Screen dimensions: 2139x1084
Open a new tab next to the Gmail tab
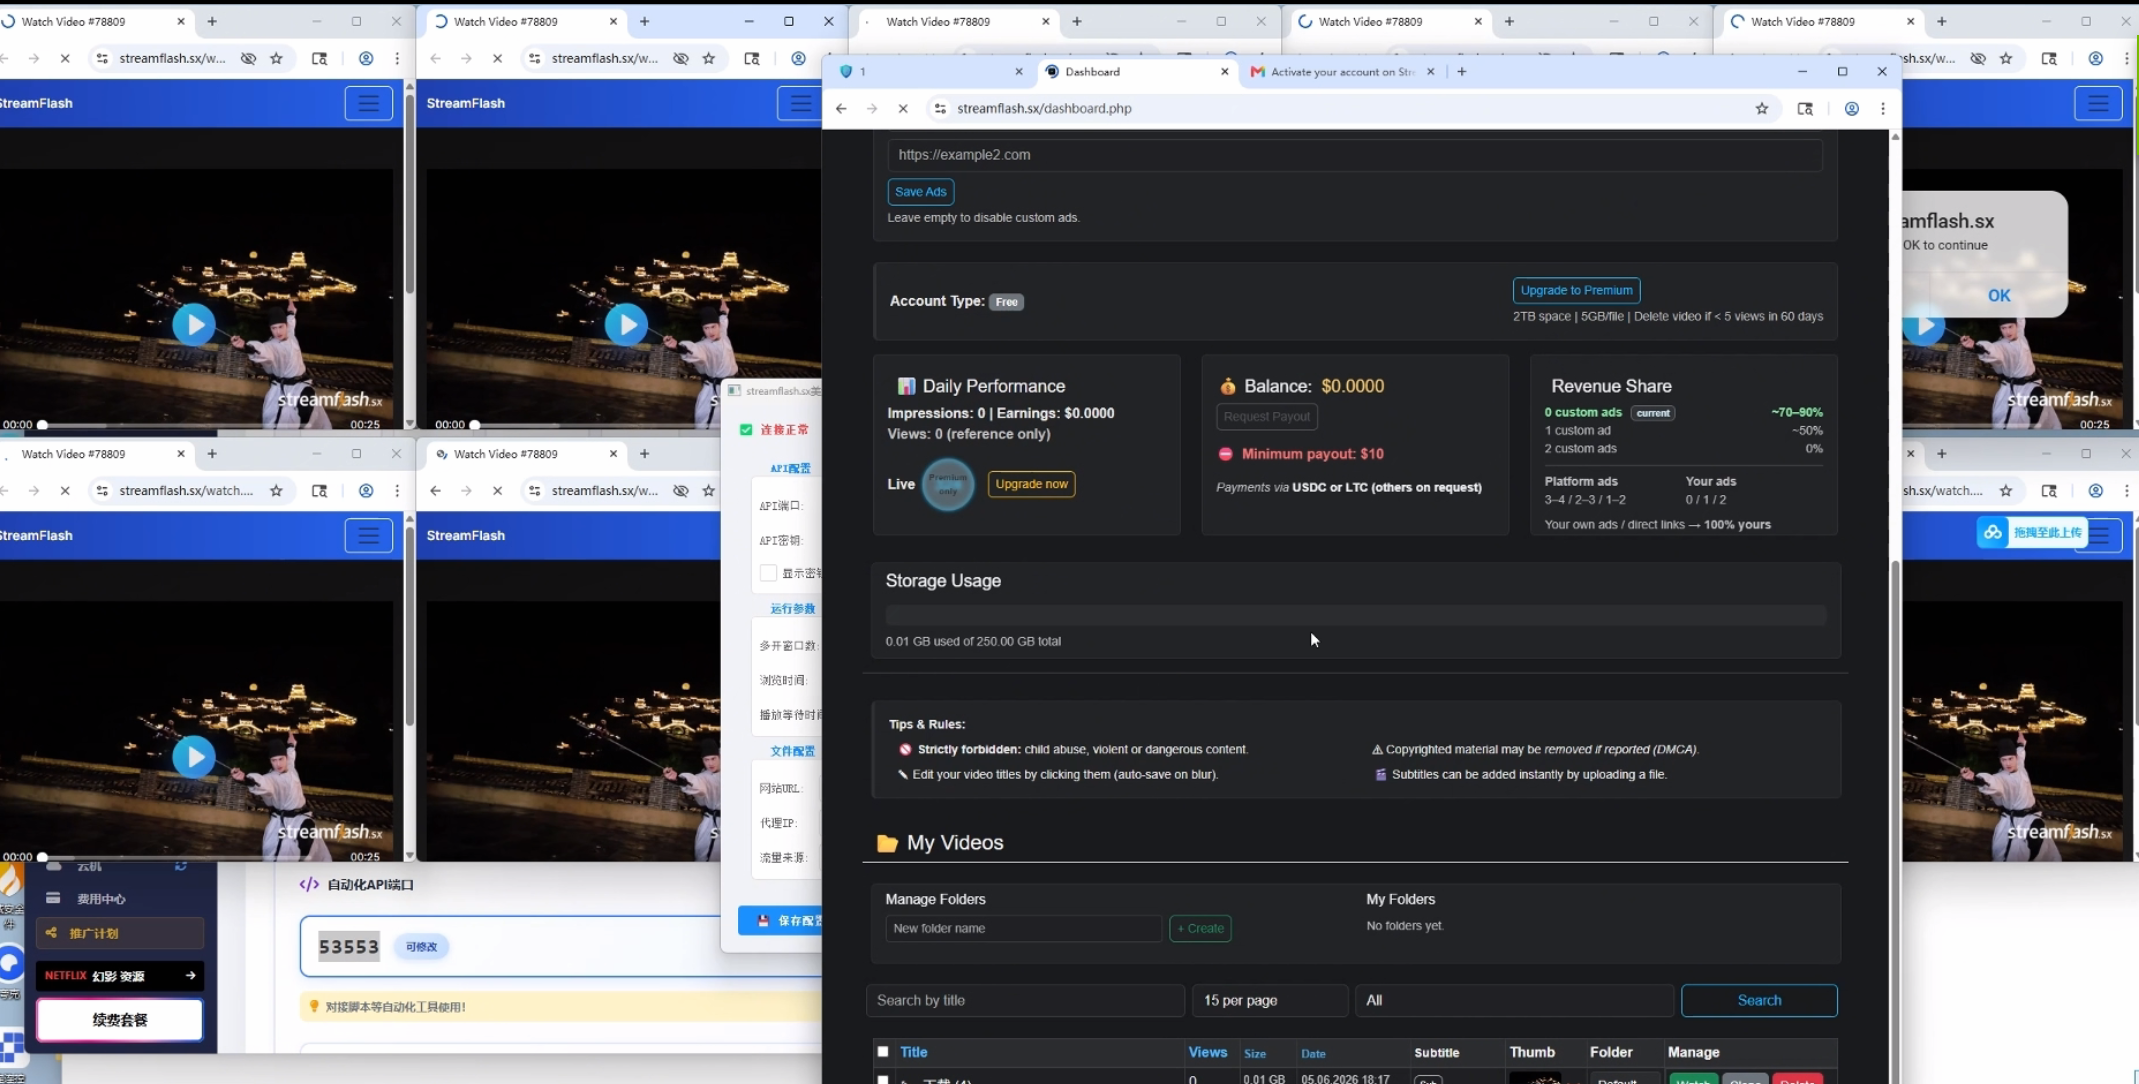[x=1462, y=71]
